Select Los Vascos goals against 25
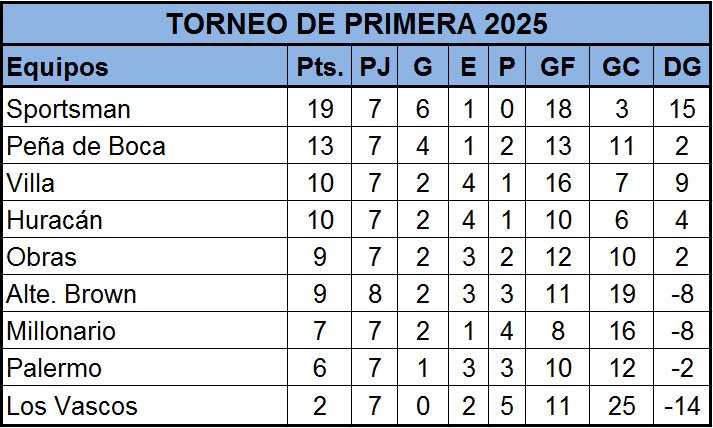Screen dimensions: 713x428 pyautogui.click(x=621, y=406)
